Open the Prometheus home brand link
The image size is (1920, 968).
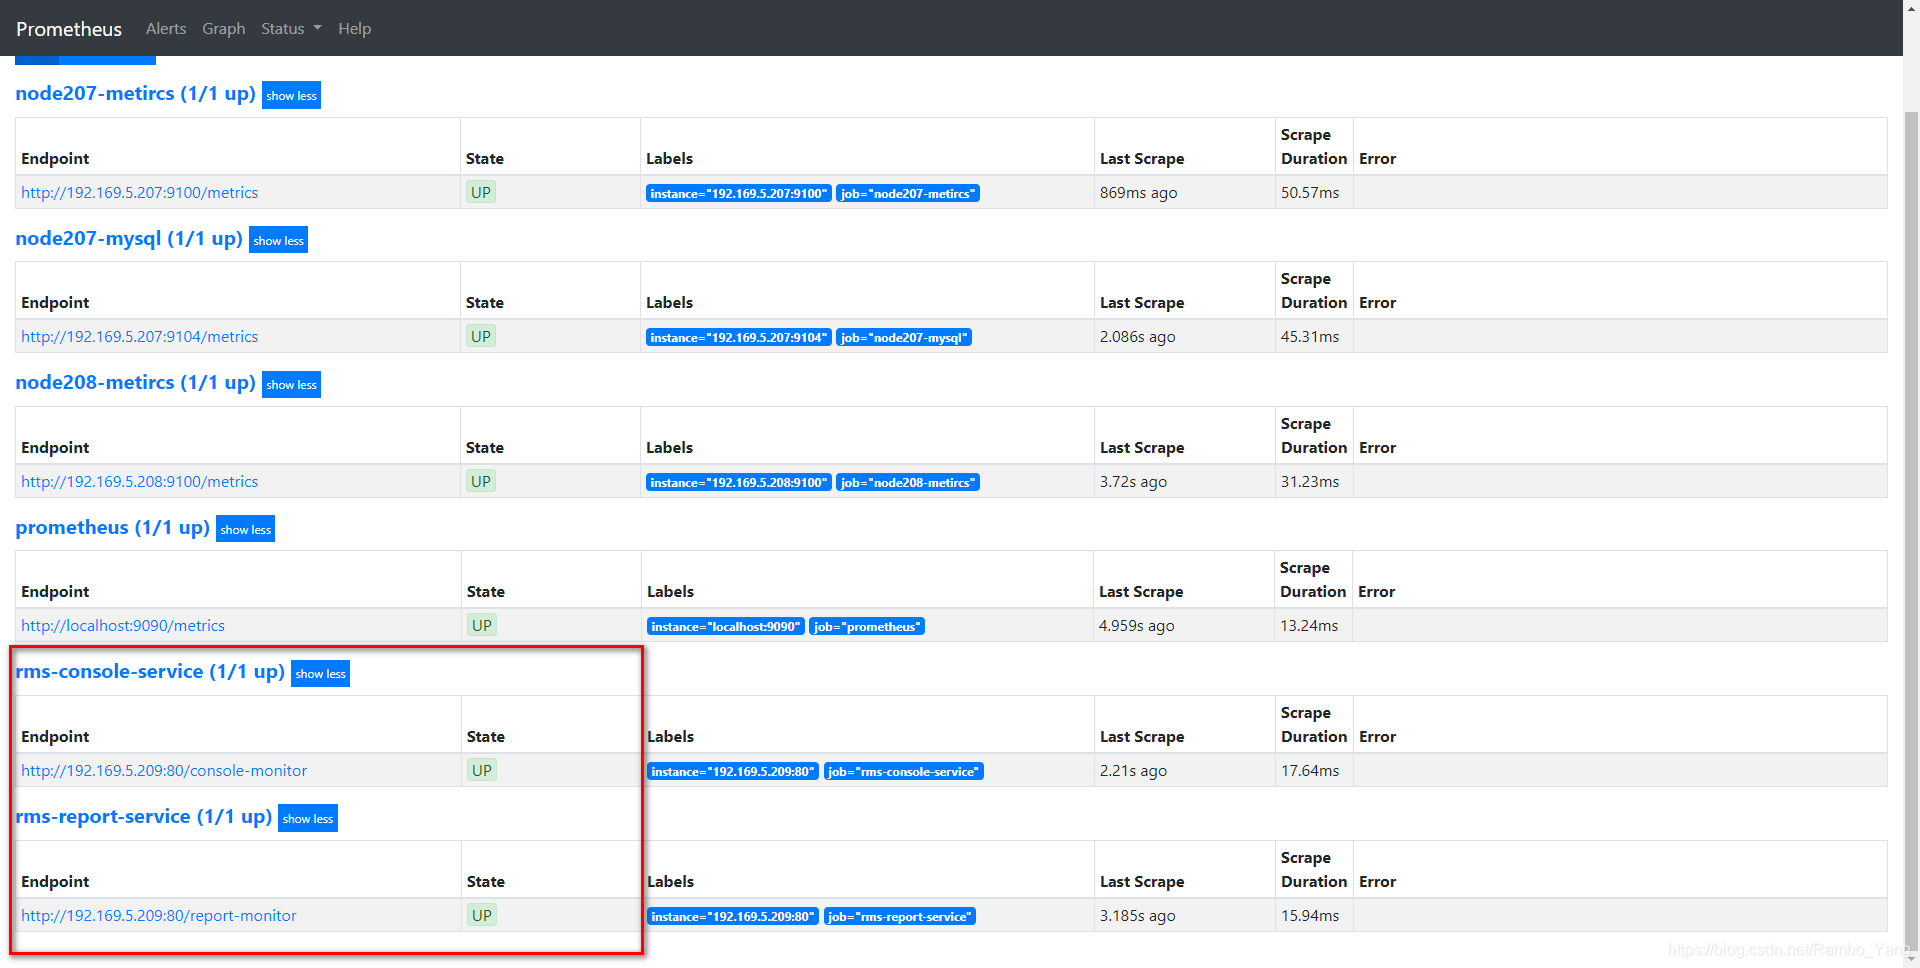(x=69, y=29)
